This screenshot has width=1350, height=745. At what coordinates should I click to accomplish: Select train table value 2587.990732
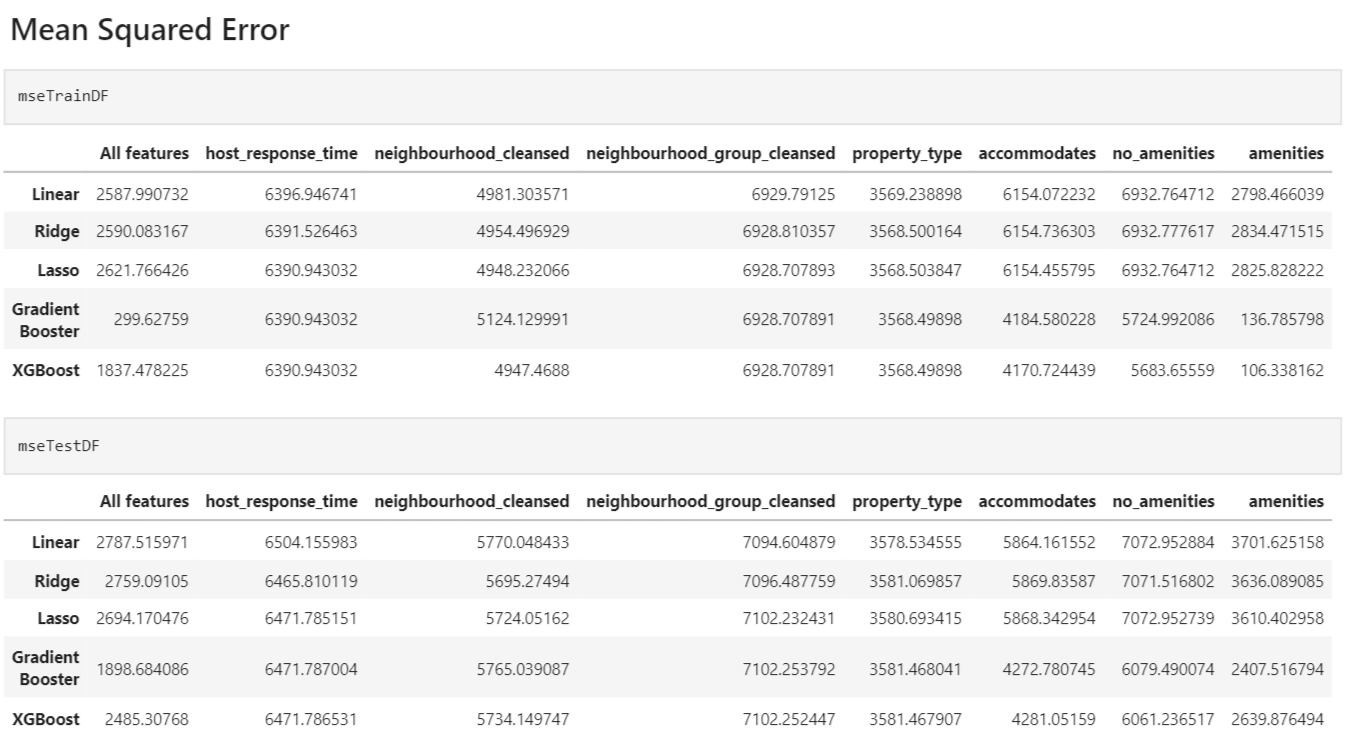142,194
